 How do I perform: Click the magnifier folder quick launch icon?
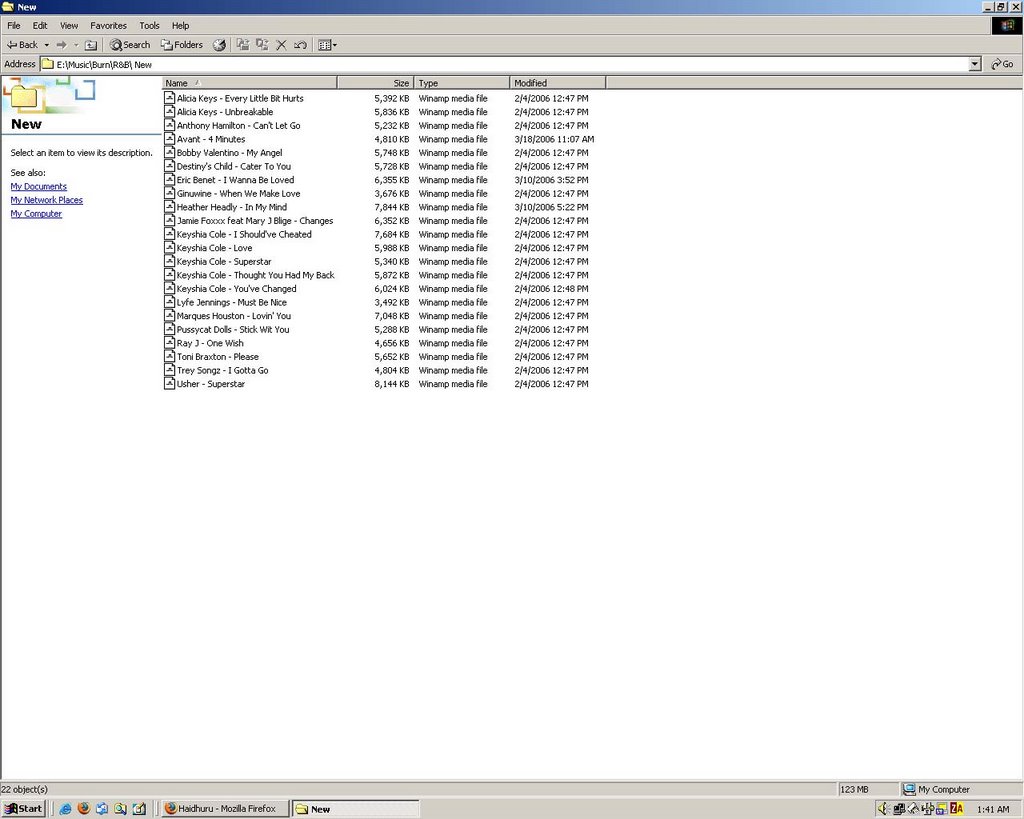(120, 809)
